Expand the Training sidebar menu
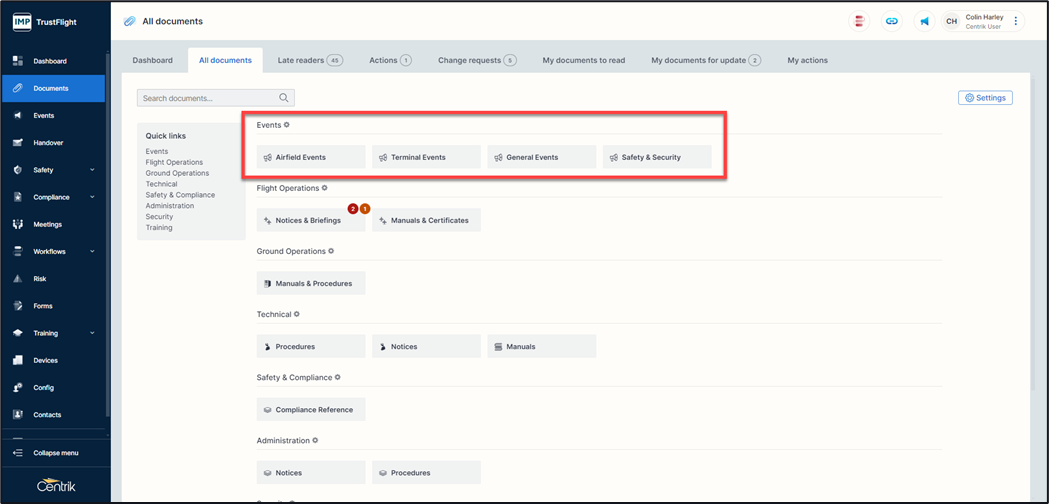The image size is (1049, 504). point(92,333)
